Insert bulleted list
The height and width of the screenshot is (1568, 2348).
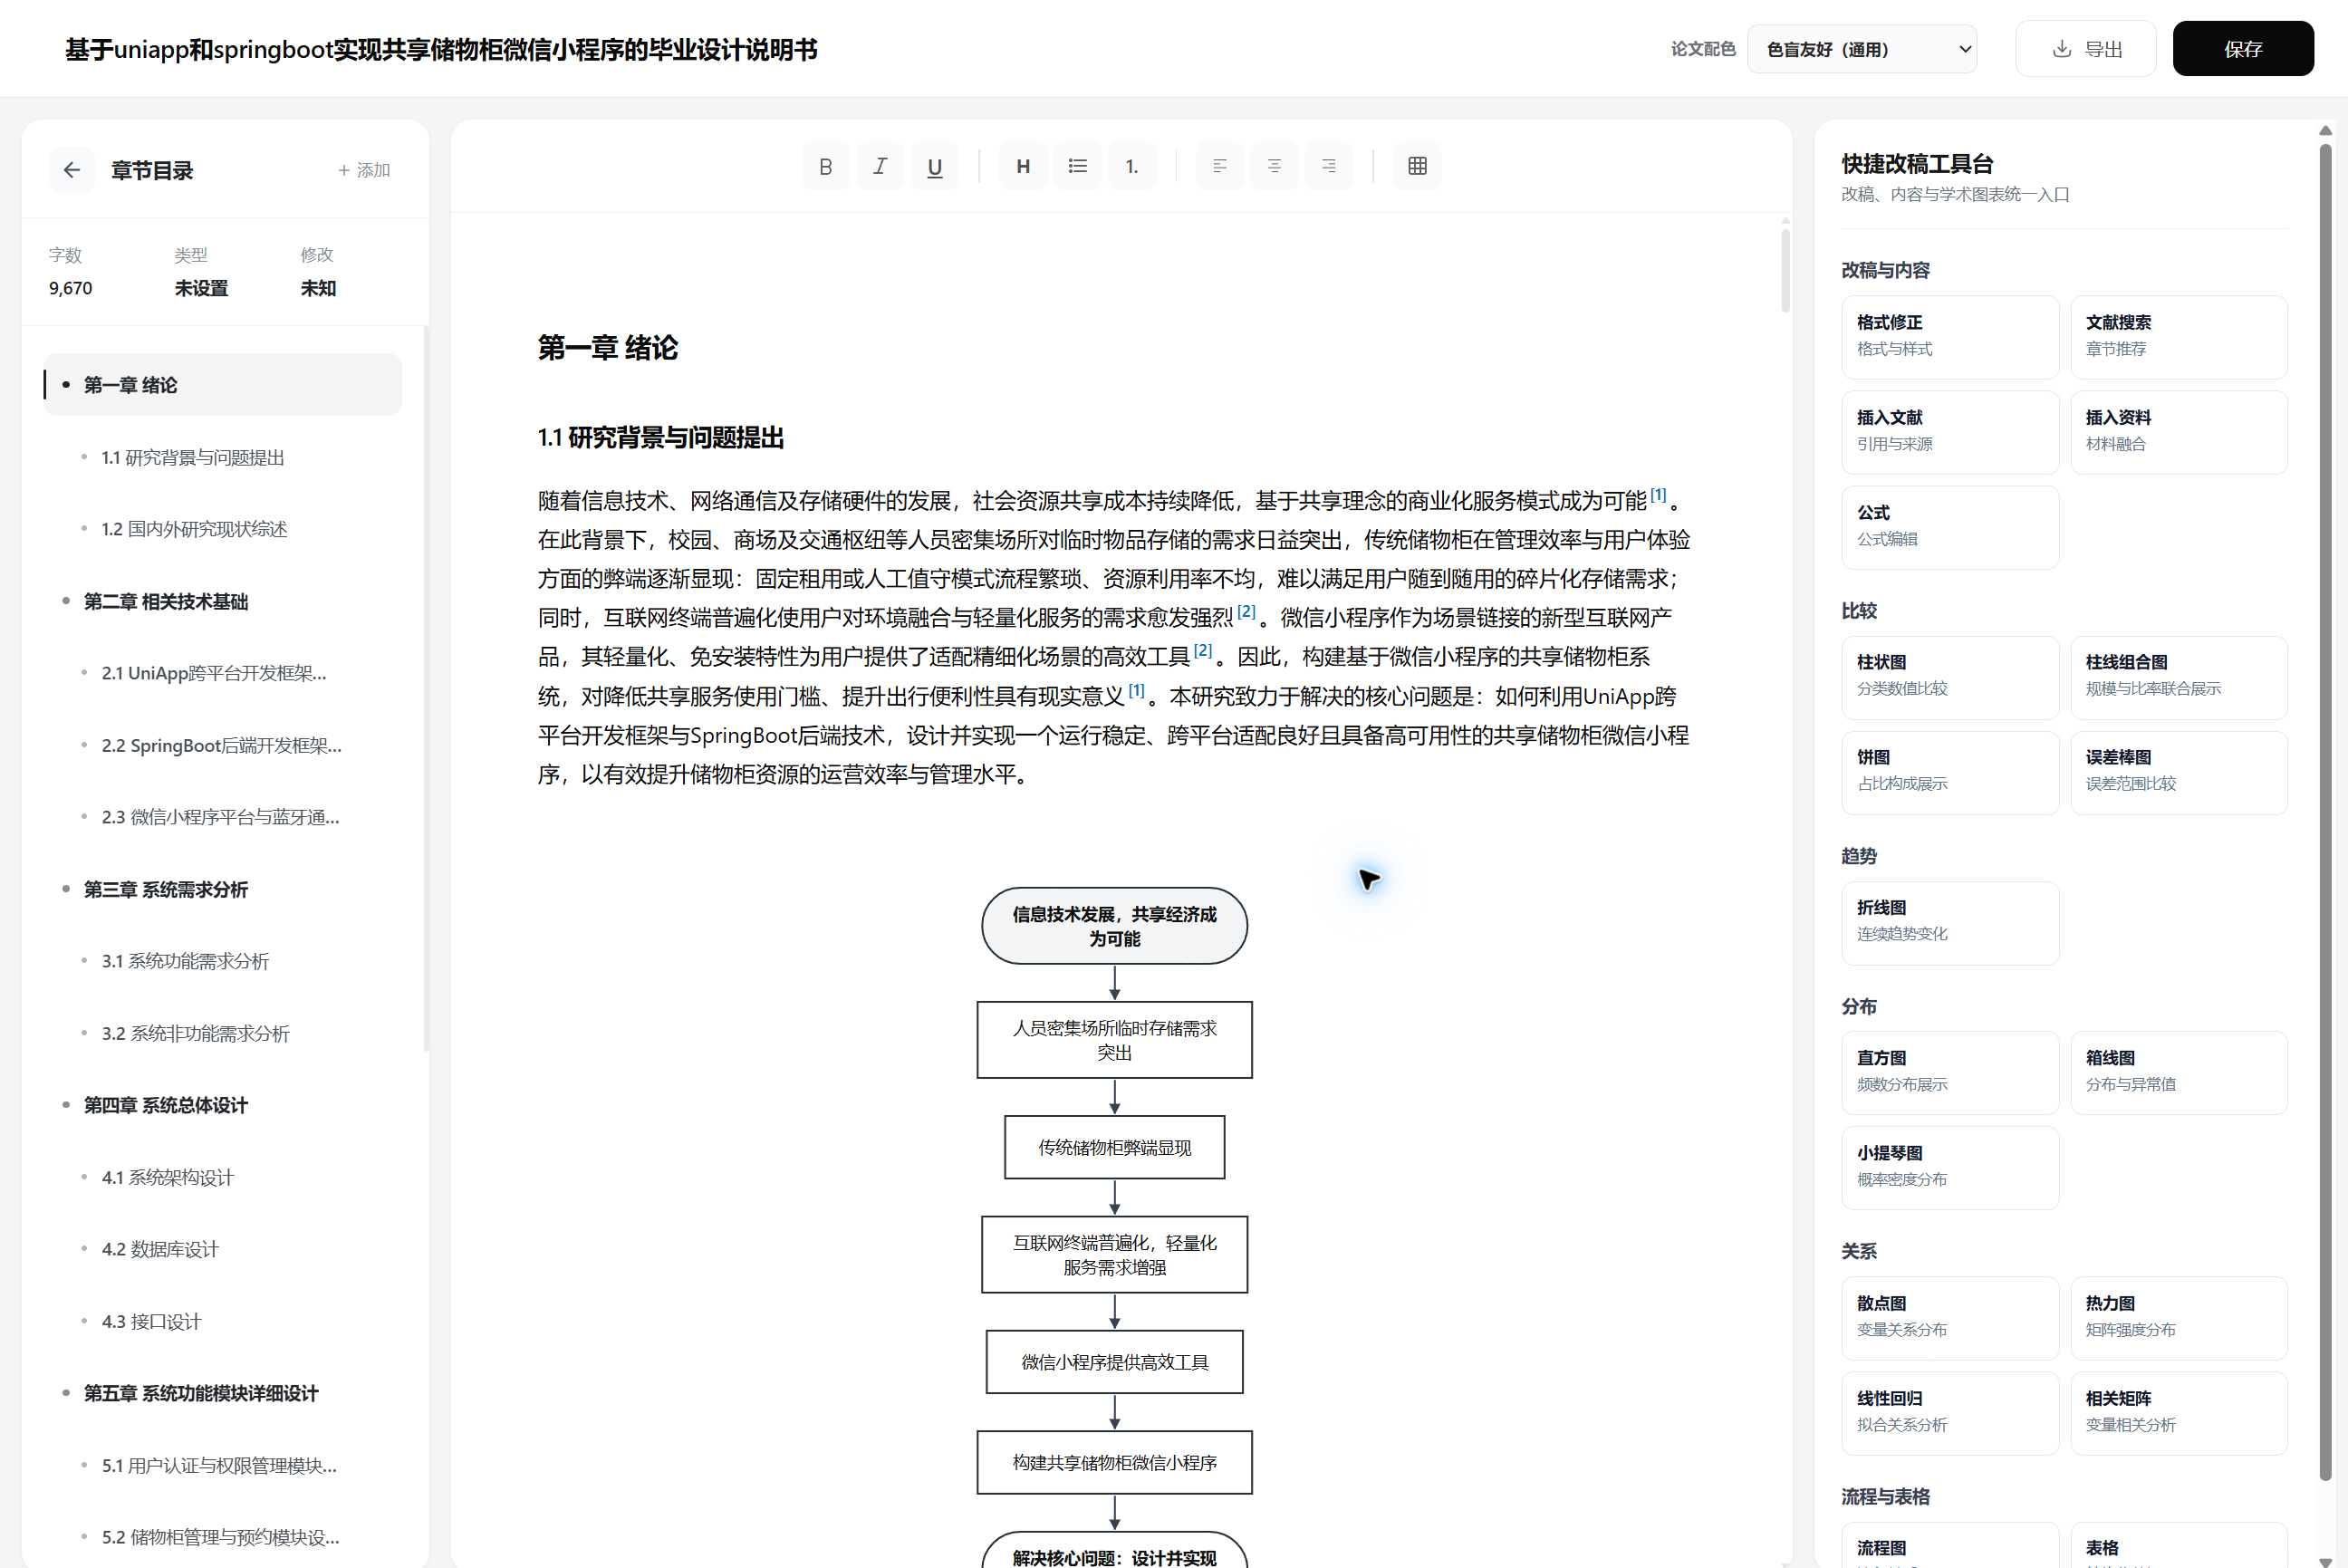point(1077,166)
